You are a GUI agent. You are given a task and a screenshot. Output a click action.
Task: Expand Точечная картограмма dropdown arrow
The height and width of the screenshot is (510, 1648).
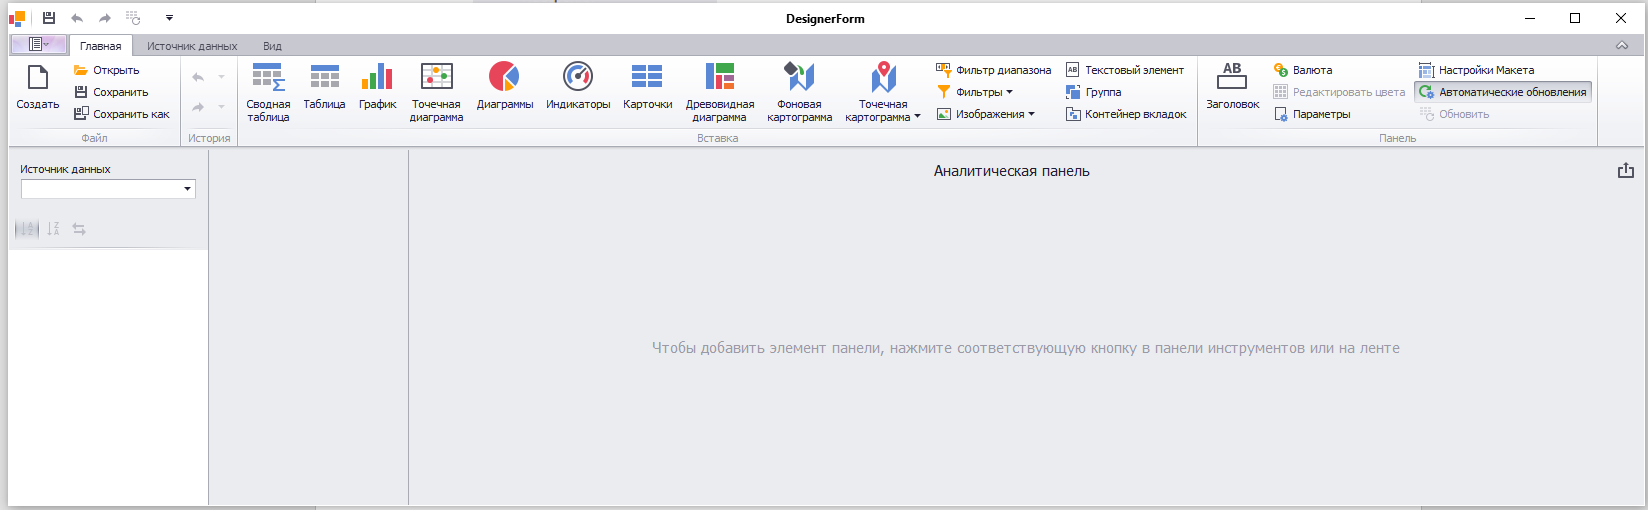(x=917, y=117)
